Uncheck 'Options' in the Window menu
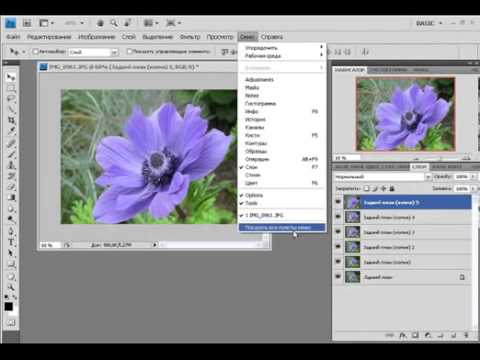Viewport: 480px width, 360px height. tap(281, 195)
